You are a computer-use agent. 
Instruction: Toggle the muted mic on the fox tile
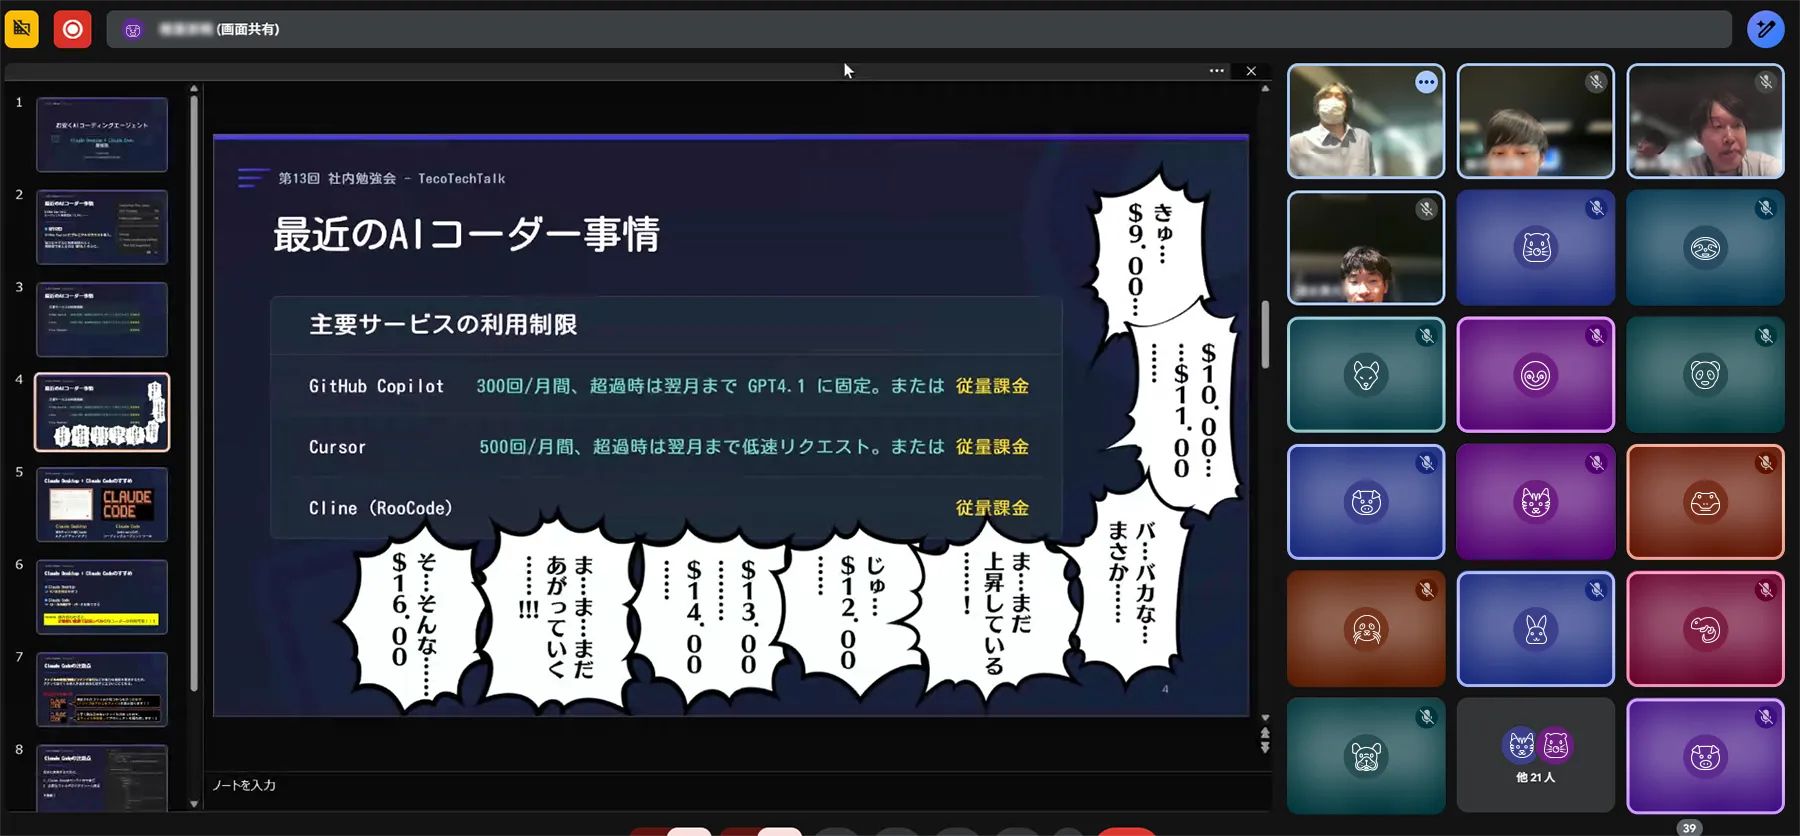coord(1427,336)
